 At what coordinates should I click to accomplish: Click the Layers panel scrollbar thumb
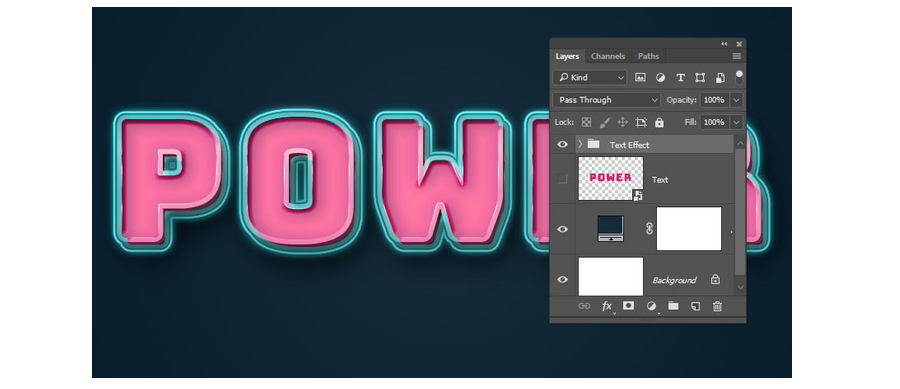coord(740,211)
